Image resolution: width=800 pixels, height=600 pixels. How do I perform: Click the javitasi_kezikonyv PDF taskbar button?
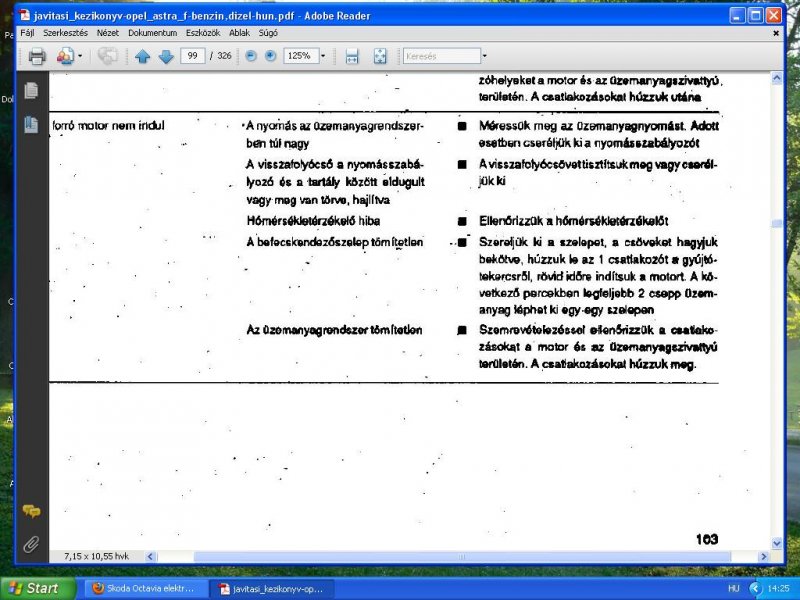click(270, 589)
